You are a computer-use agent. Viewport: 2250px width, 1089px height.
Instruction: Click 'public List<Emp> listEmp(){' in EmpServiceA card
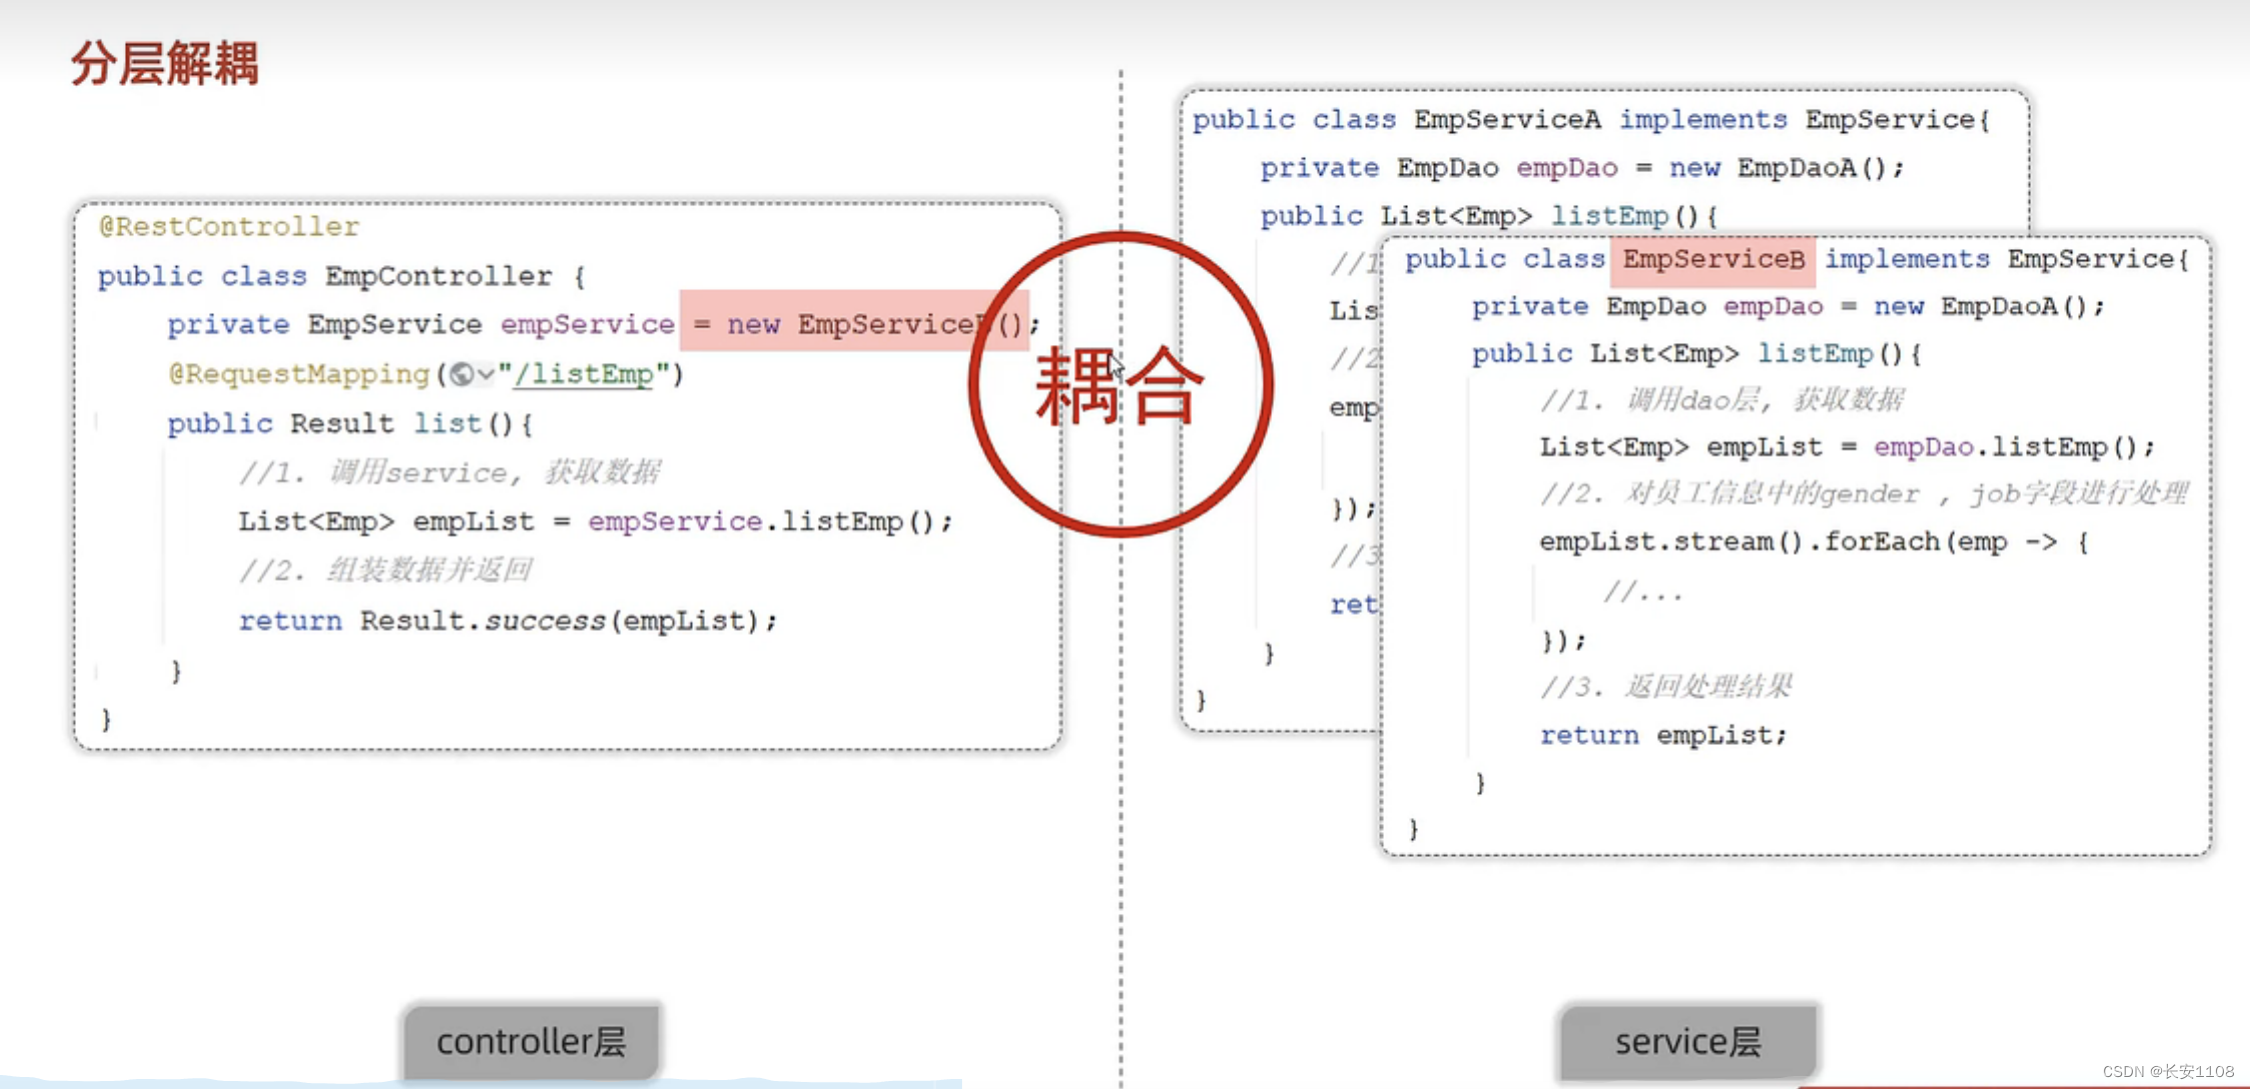(x=1489, y=216)
